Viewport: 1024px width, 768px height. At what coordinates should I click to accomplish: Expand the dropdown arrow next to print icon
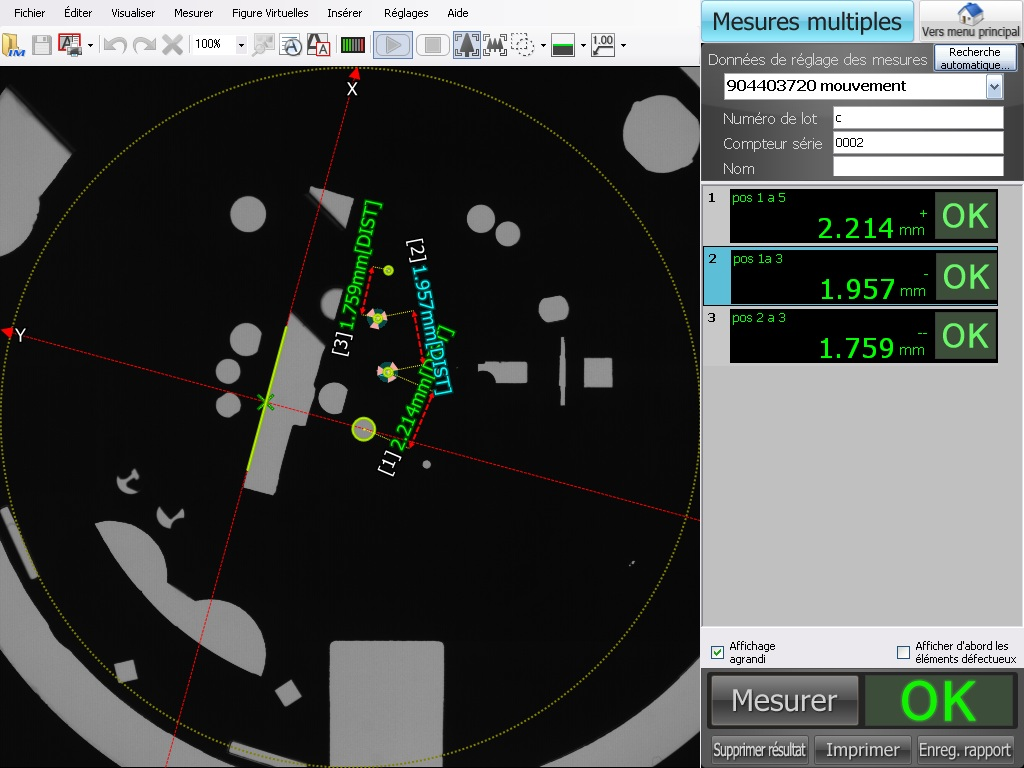click(90, 45)
